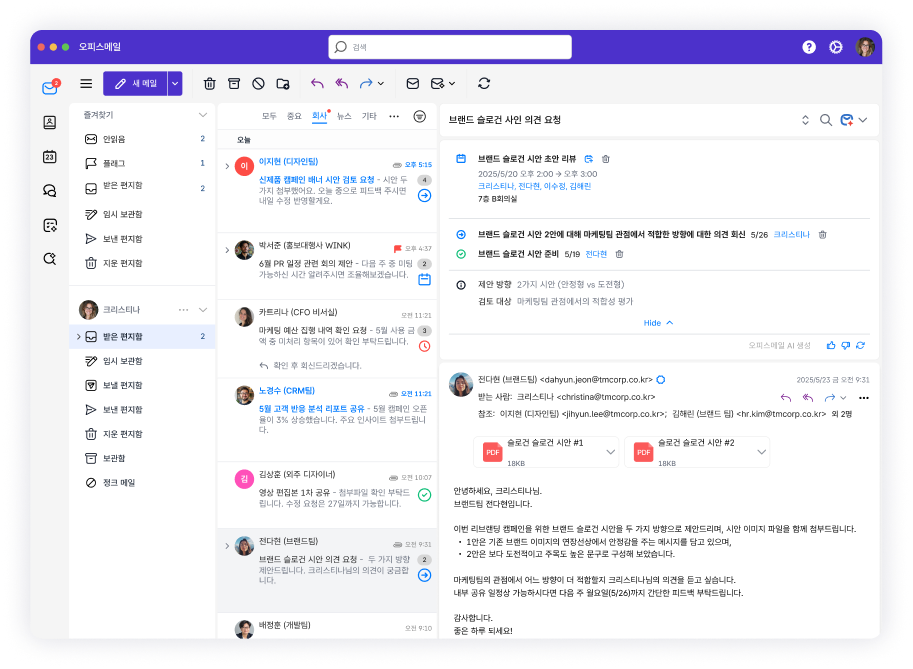Toggle the reminder clock on 카트리나 mail

[x=424, y=346]
